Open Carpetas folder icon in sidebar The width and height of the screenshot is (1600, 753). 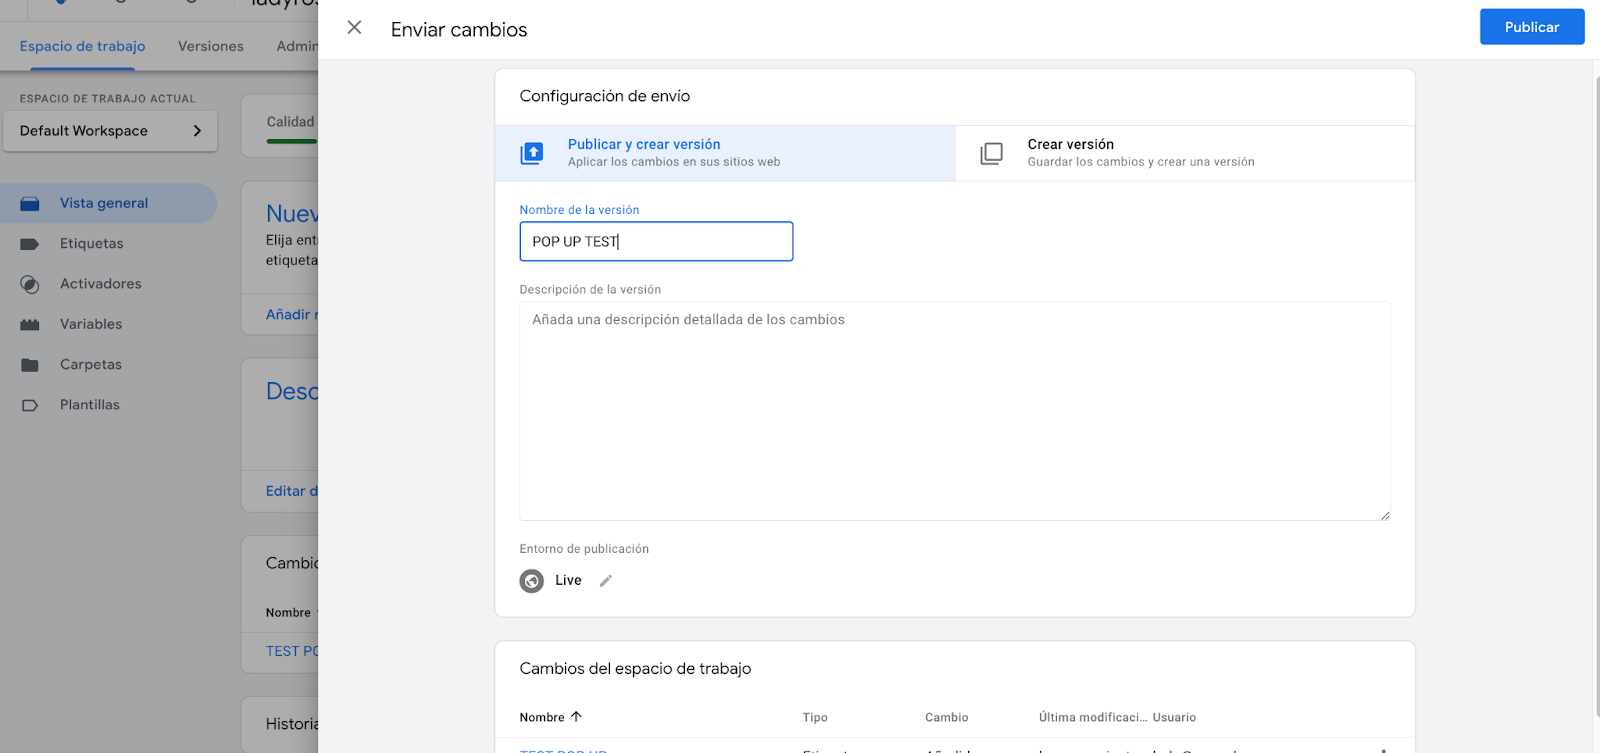30,365
